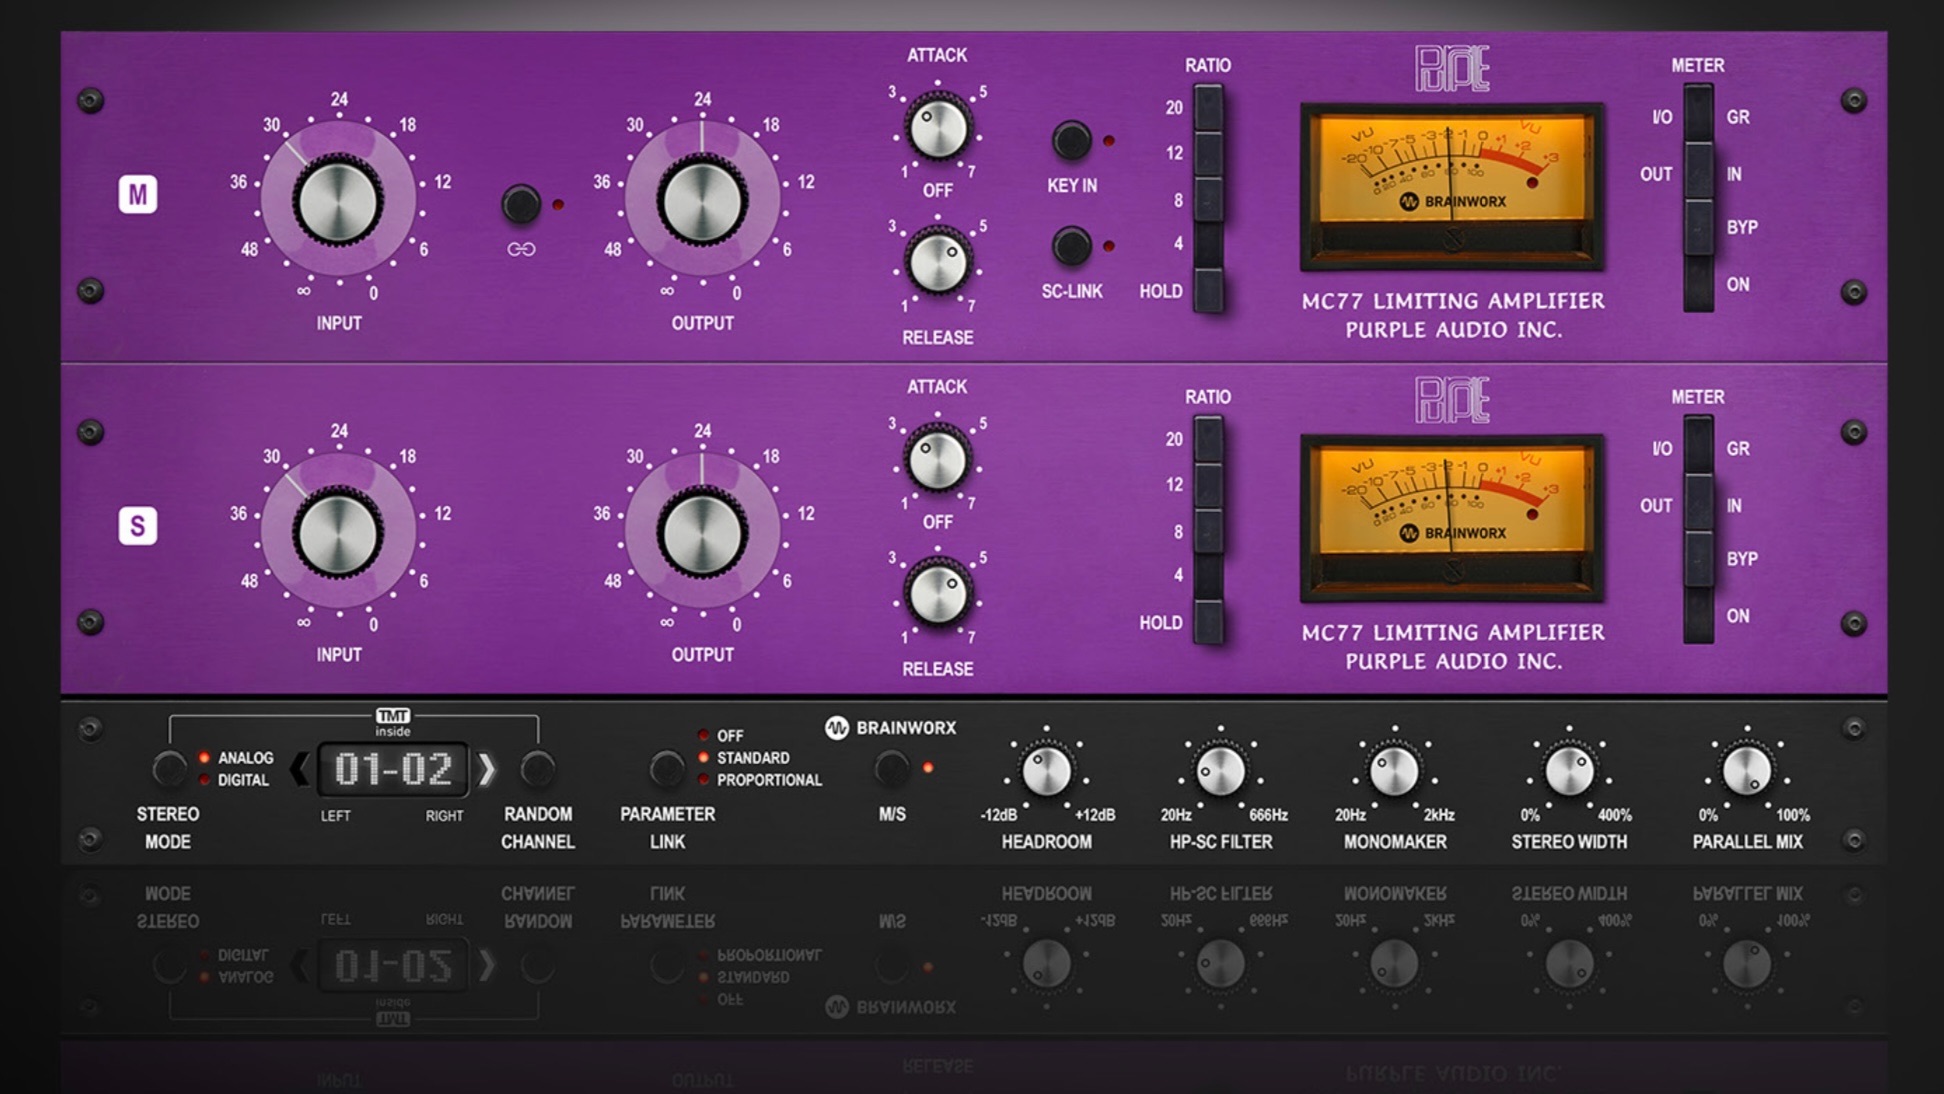Screen dimensions: 1944x1094
Task: Set S channel meter switch to ON
Action: pos(1698,616)
